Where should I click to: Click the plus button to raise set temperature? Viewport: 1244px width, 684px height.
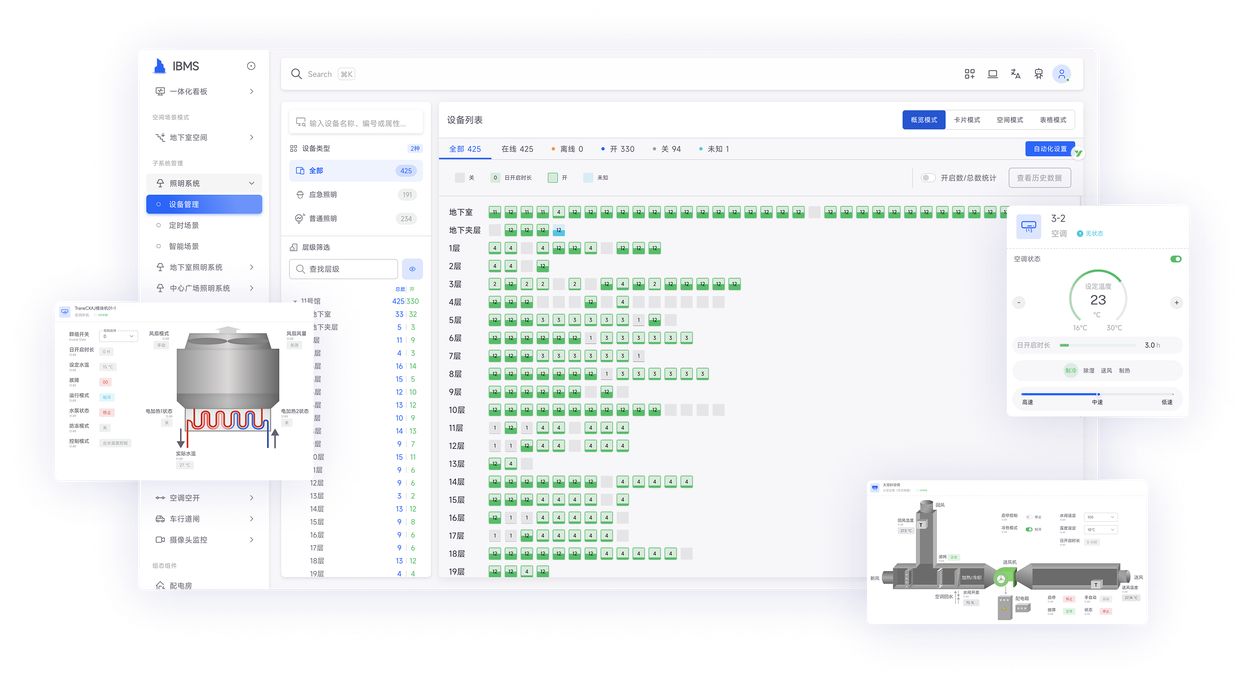(1176, 302)
